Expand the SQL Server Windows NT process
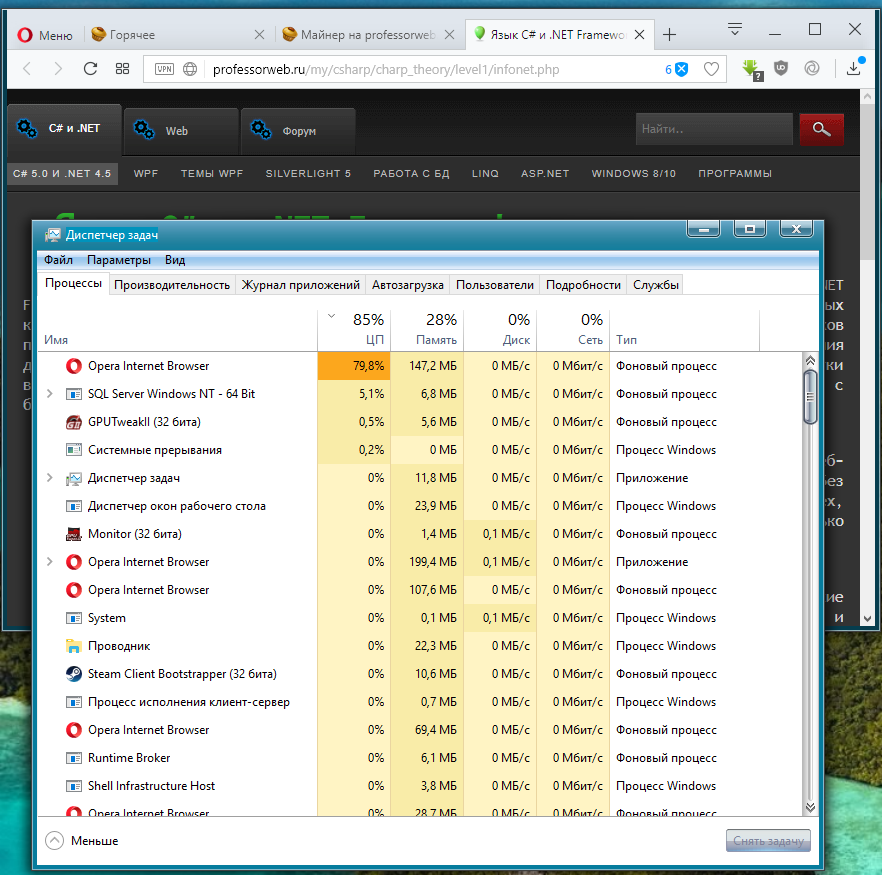Viewport: 882px width, 875px height. click(x=50, y=394)
